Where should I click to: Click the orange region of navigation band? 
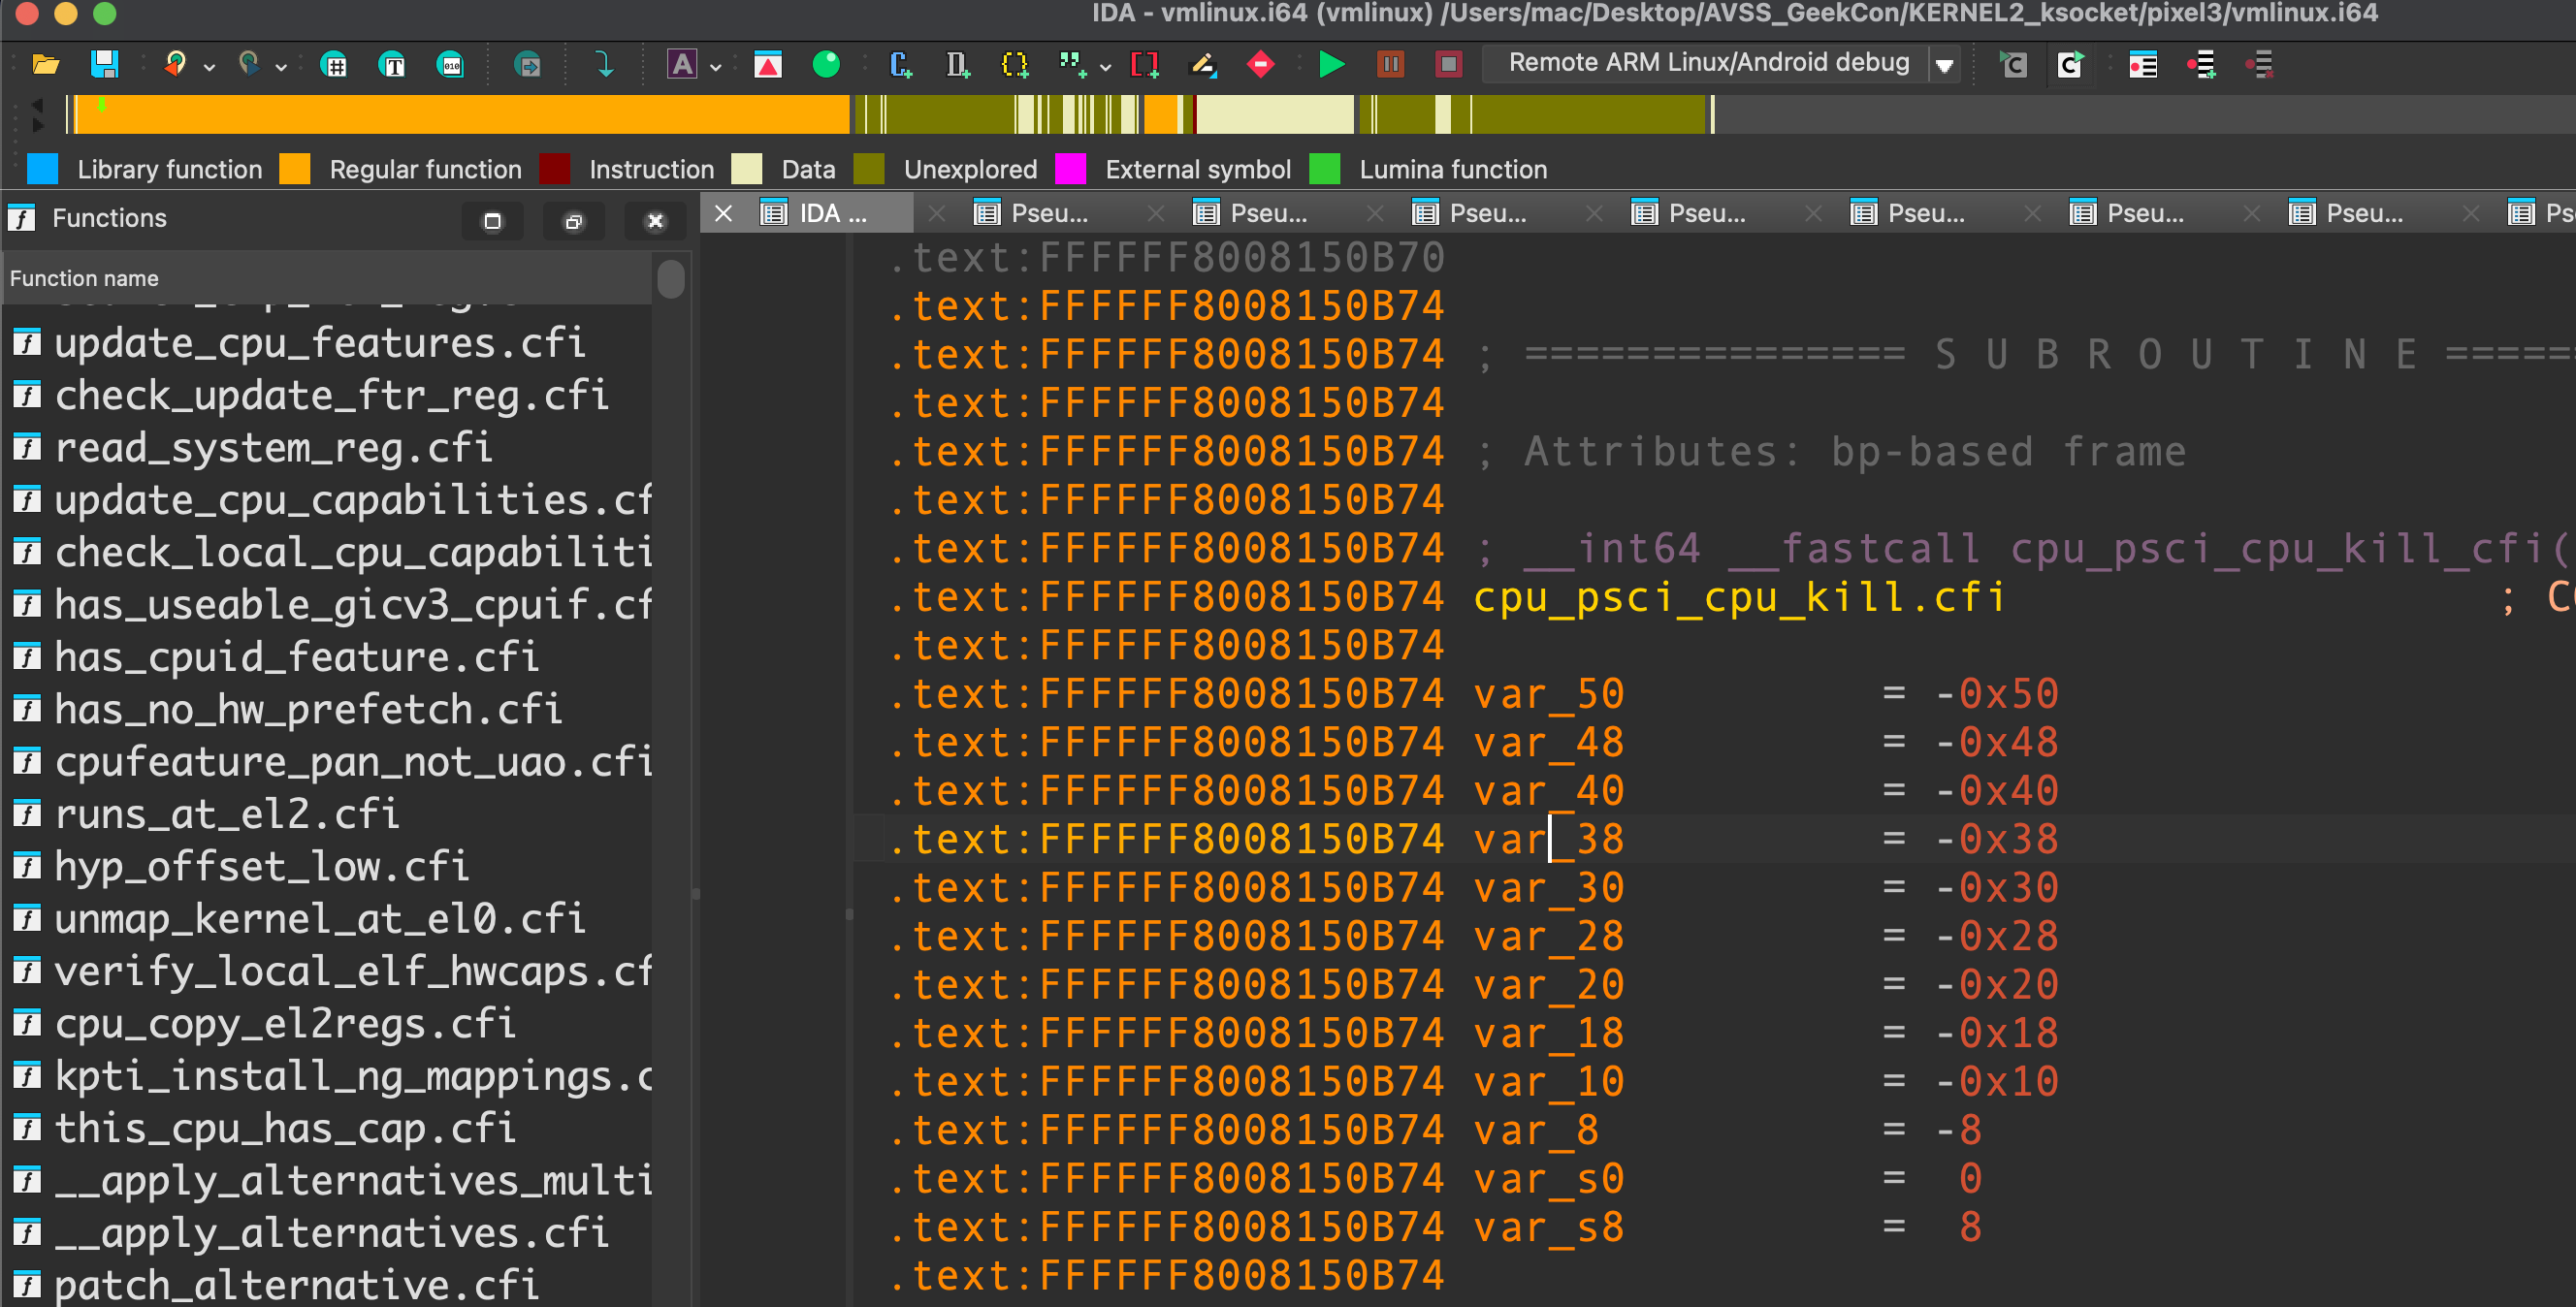tap(460, 115)
